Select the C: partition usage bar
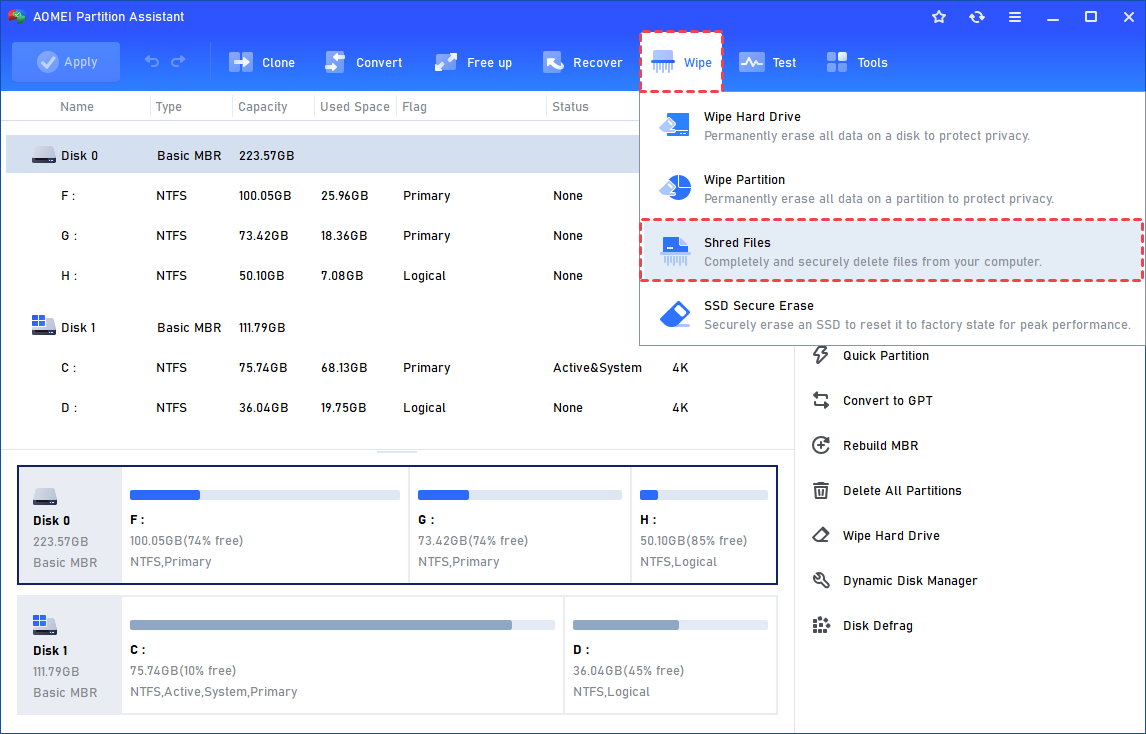 click(342, 625)
